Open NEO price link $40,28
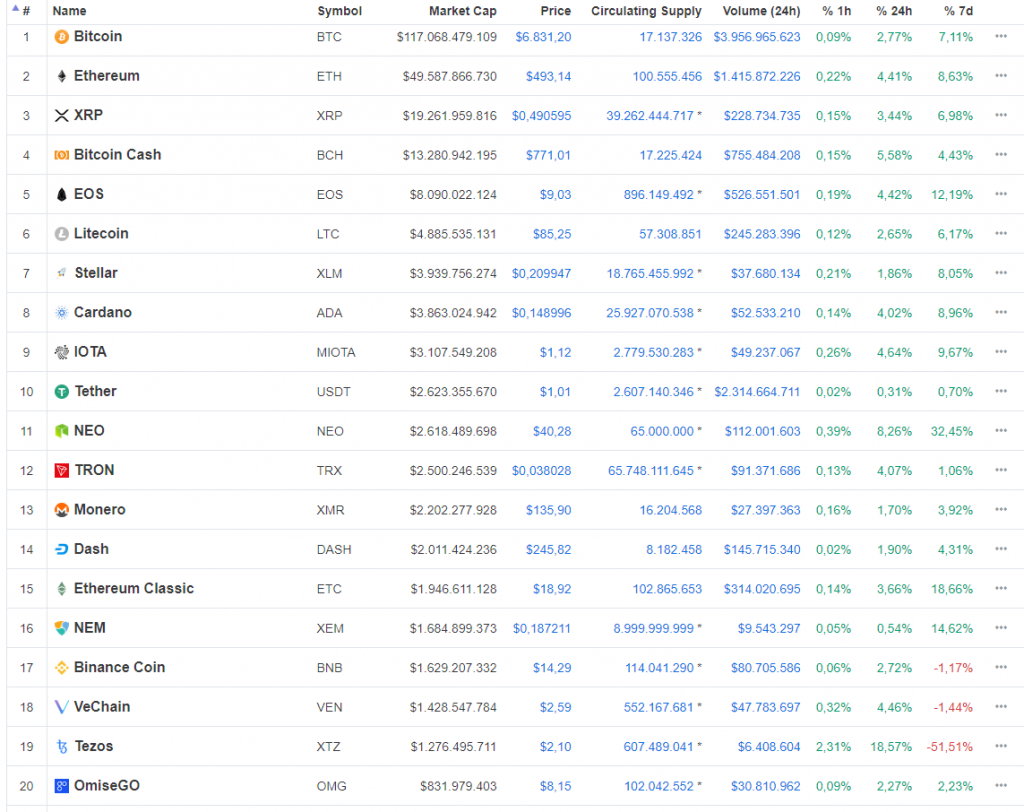The height and width of the screenshot is (812, 1024). point(552,431)
